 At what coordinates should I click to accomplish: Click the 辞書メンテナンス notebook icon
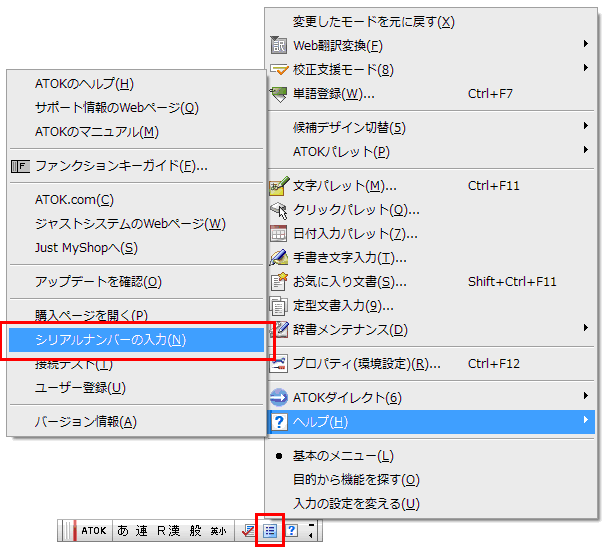pos(279,330)
